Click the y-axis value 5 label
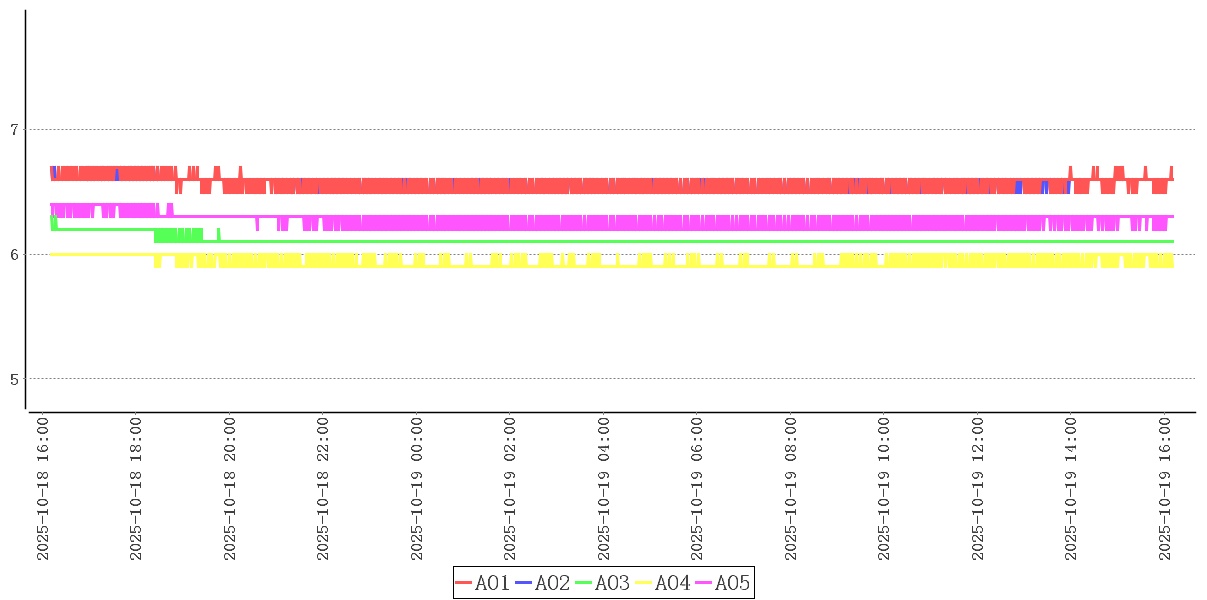This screenshot has height=600, width=1207. tap(14, 379)
